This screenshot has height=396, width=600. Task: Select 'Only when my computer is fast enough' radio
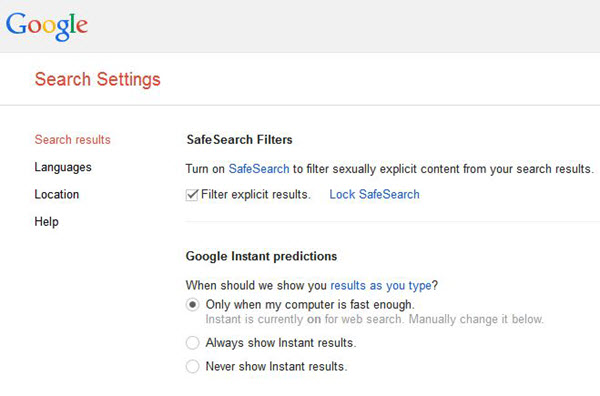(x=192, y=305)
